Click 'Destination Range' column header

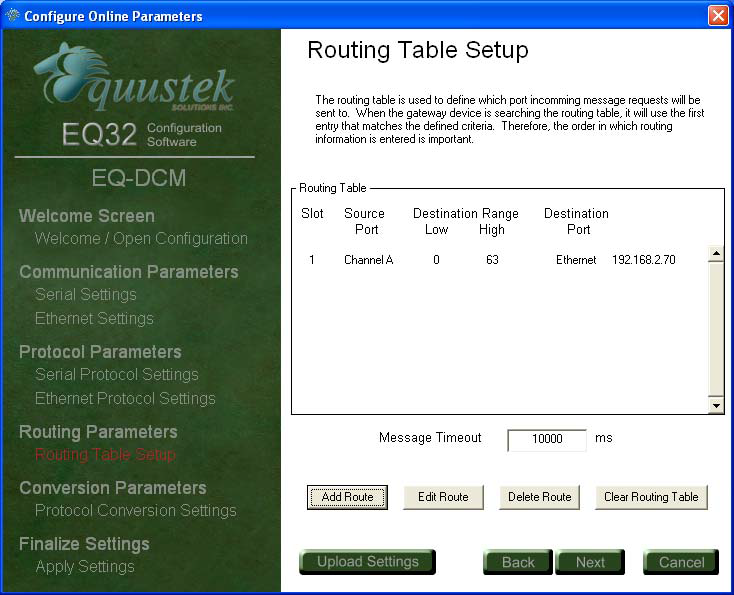click(x=466, y=213)
